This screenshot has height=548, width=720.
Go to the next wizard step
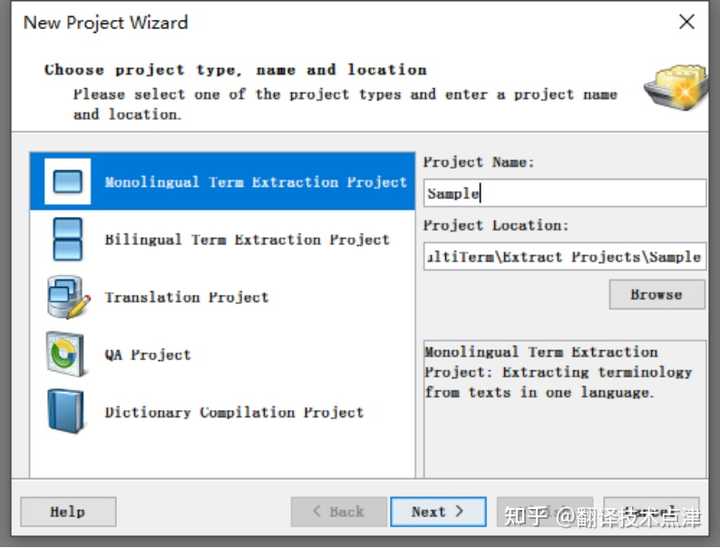point(438,512)
